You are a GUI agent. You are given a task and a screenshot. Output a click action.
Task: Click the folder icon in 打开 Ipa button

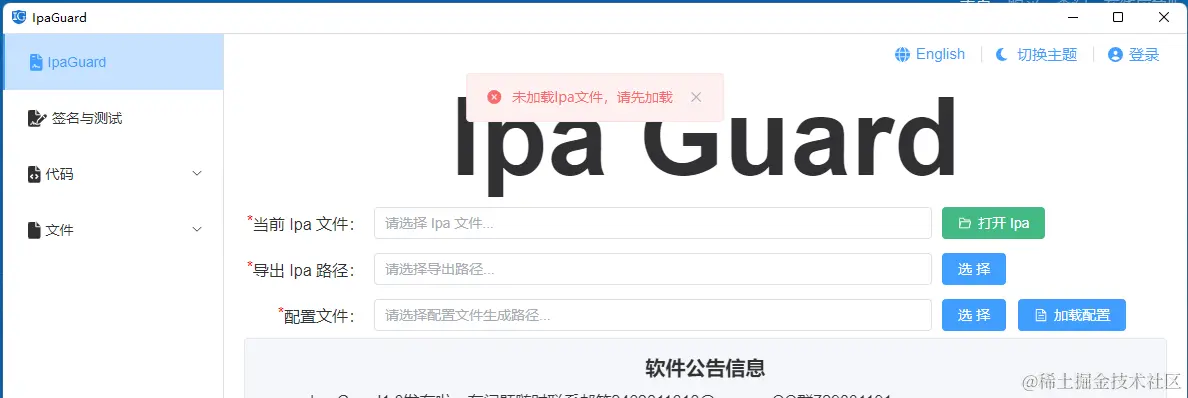tap(964, 224)
